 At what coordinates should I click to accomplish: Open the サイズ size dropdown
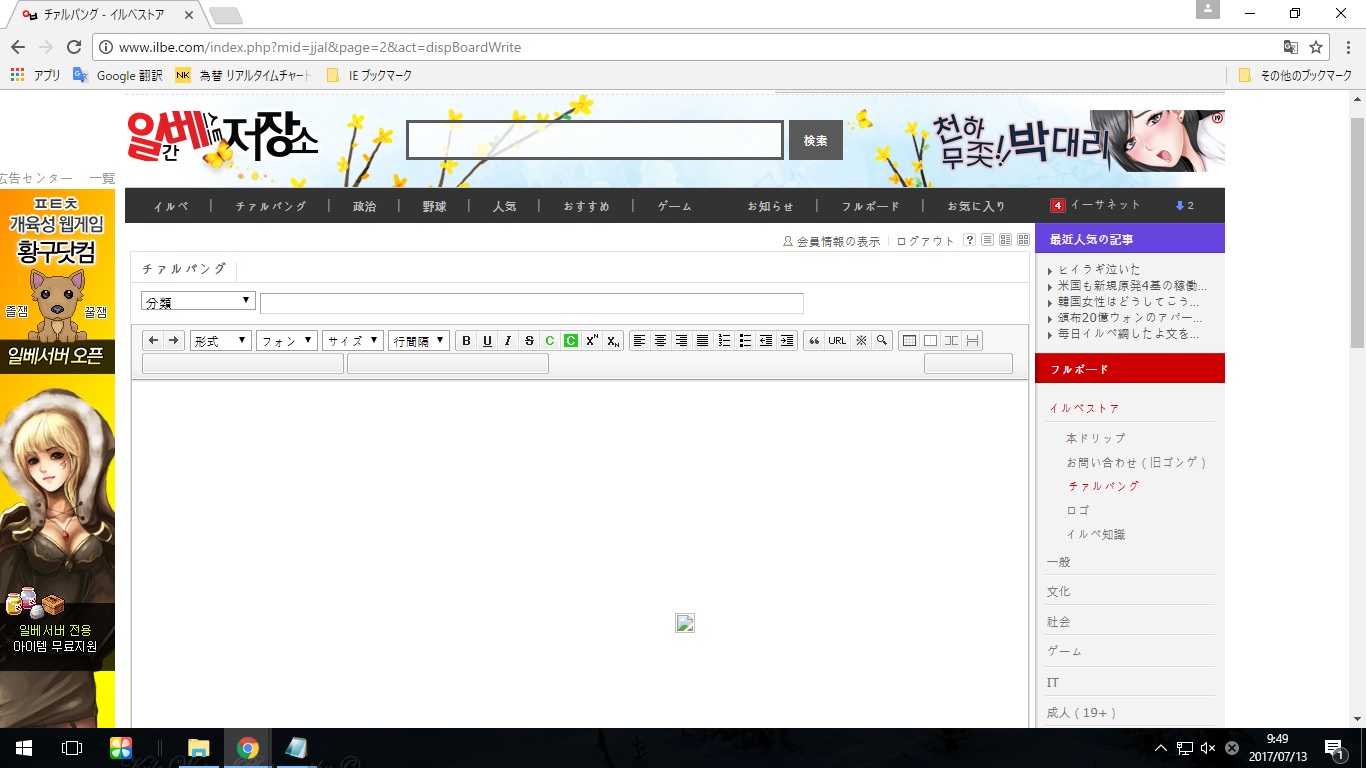353,341
